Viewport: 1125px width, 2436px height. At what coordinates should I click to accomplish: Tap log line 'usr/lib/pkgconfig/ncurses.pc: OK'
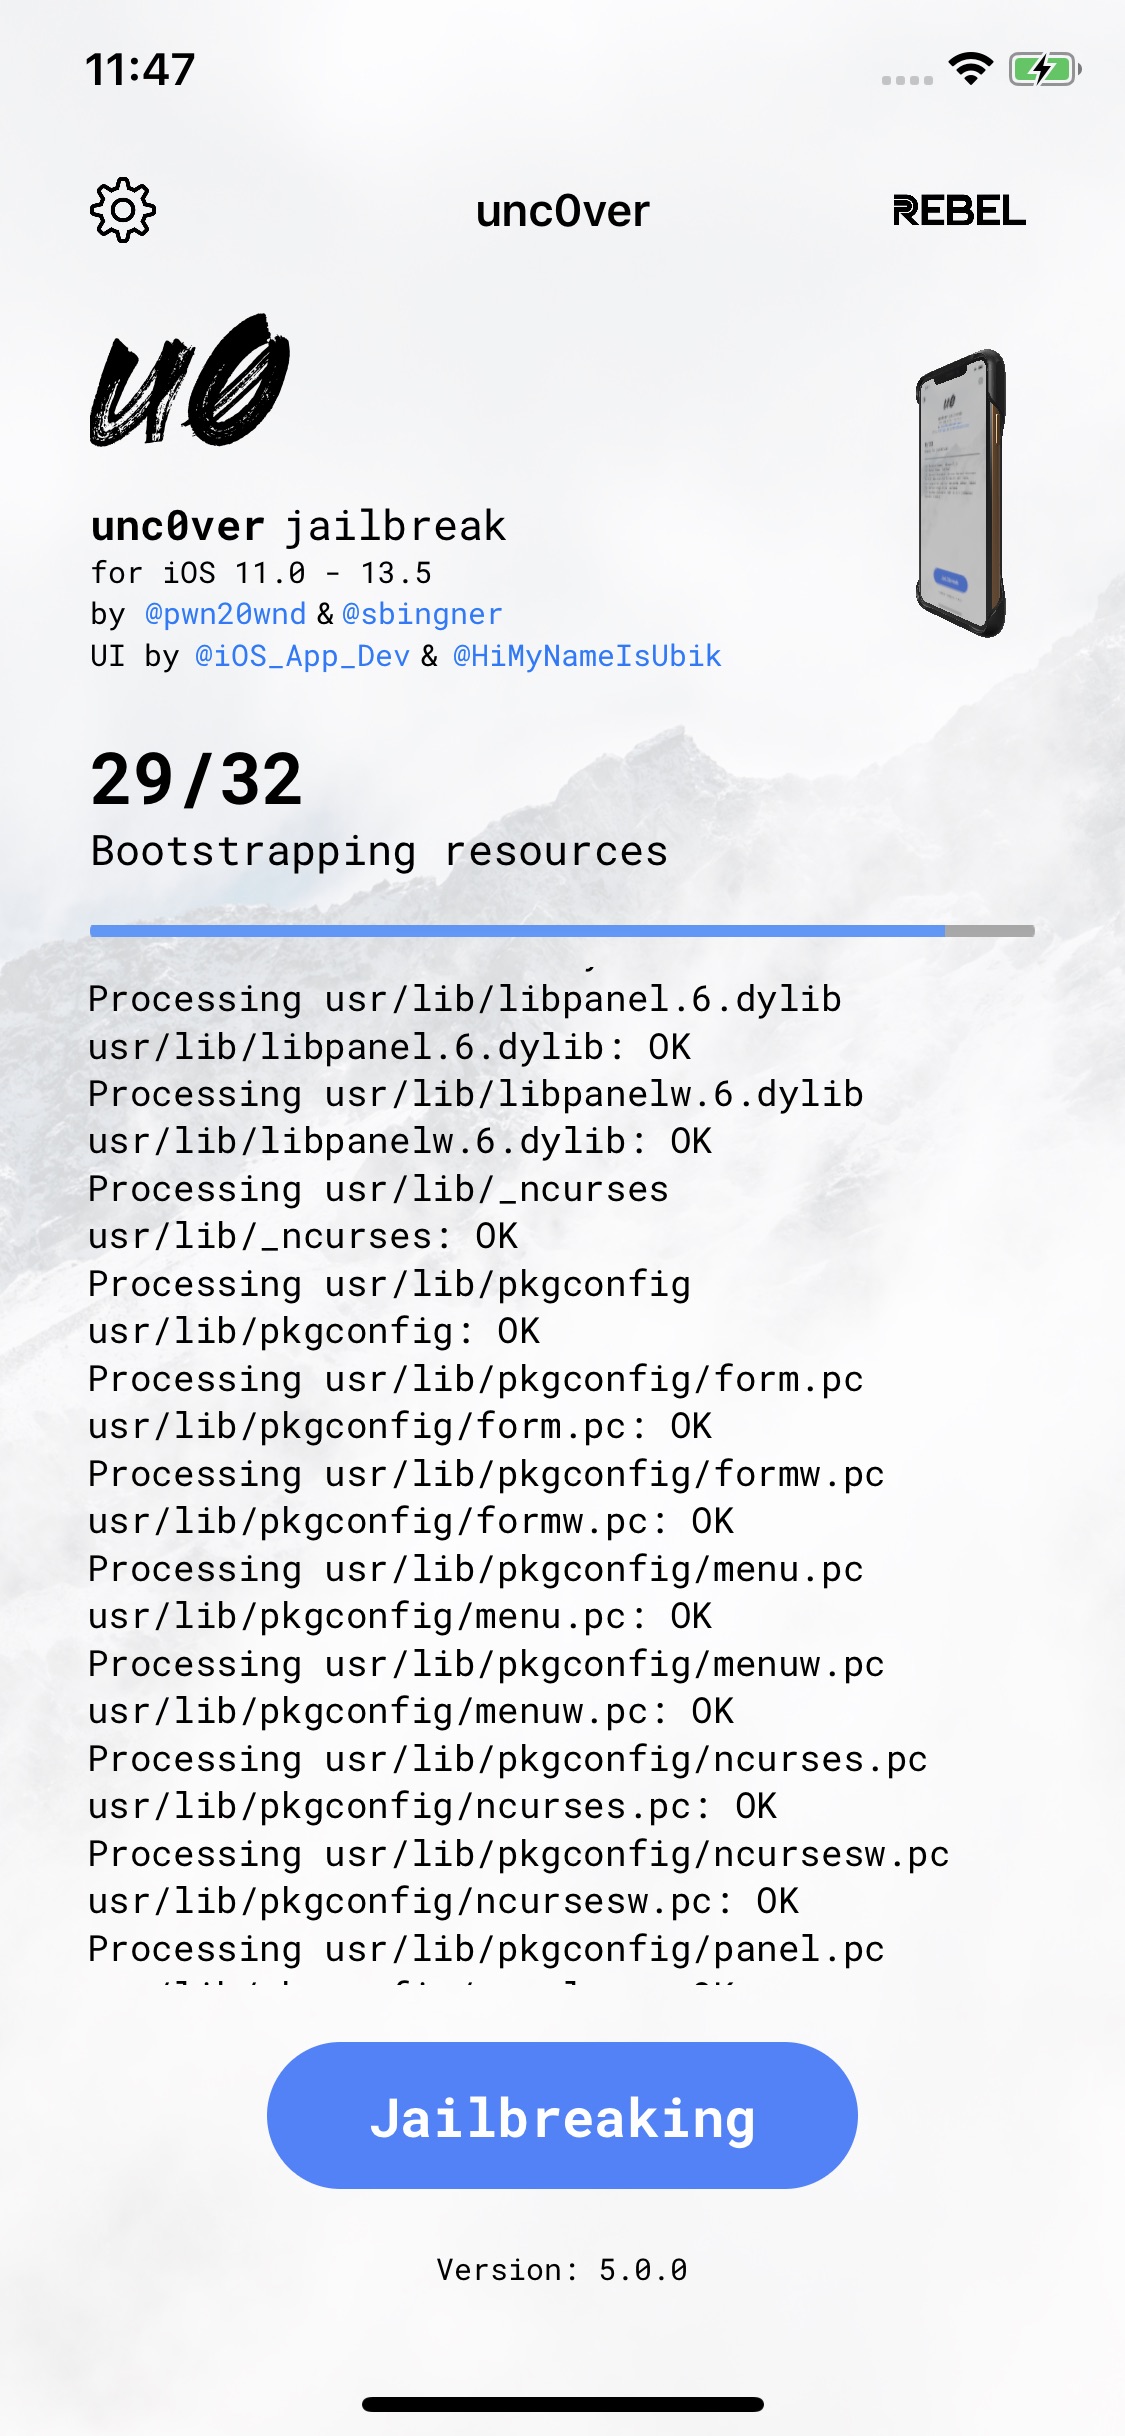[432, 1806]
